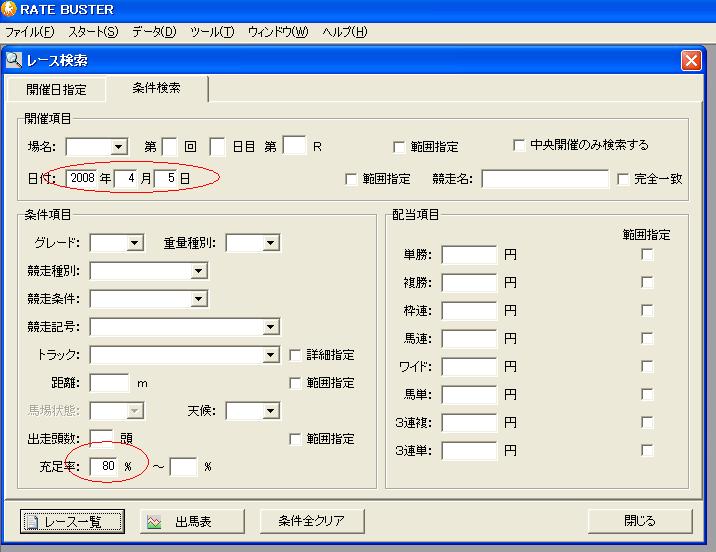The image size is (716, 552).
Task: Enable range checkbox for 3連複
Action: pyautogui.click(x=647, y=422)
